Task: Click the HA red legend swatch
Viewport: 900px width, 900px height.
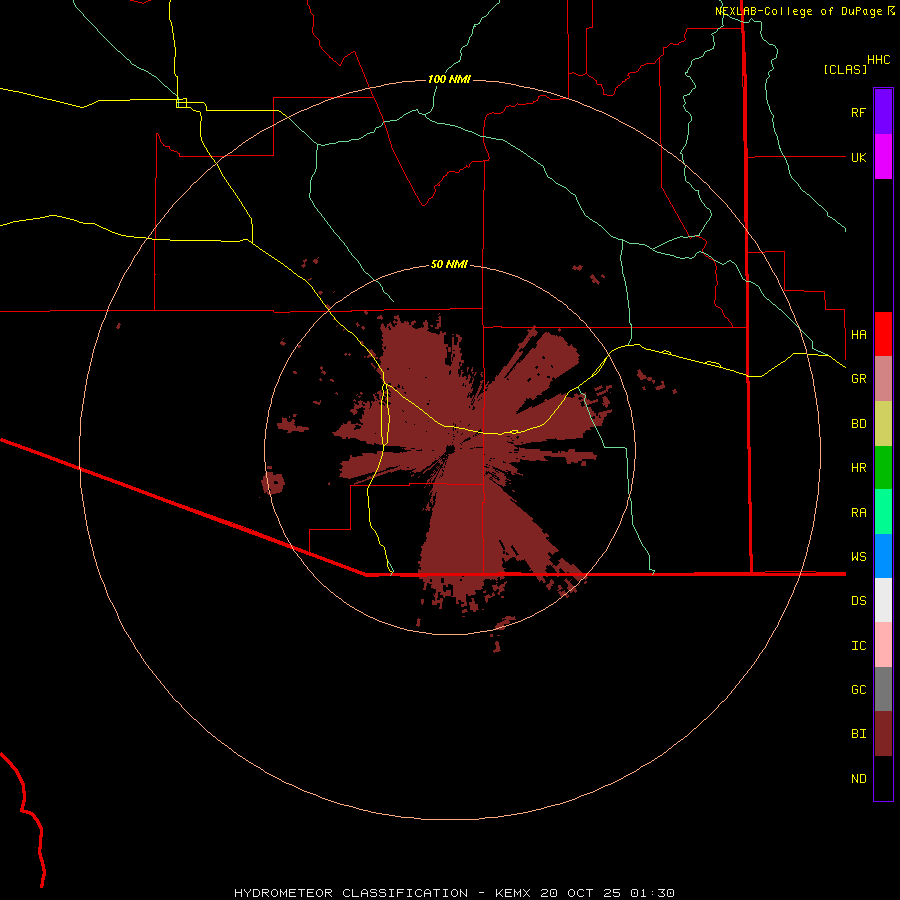Action: click(883, 334)
